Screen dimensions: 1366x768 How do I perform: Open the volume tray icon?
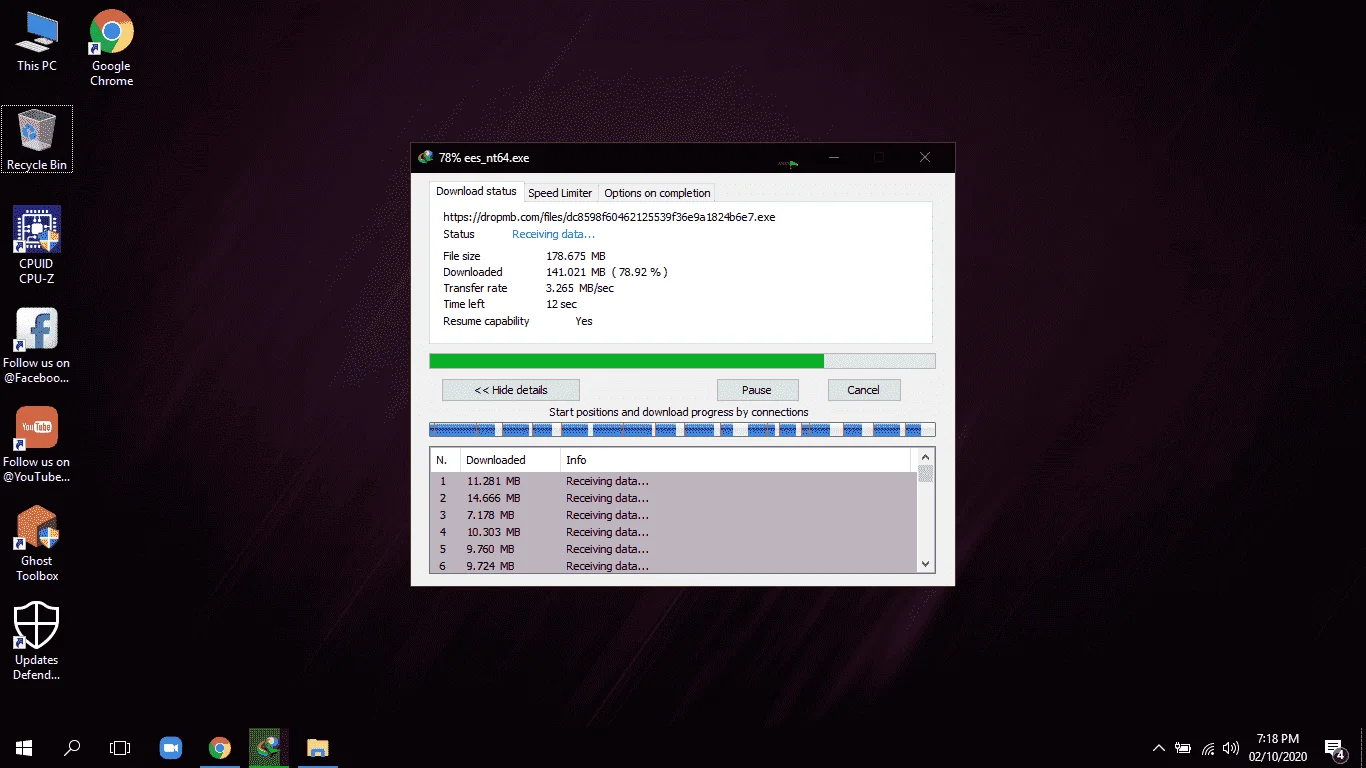coord(1231,747)
